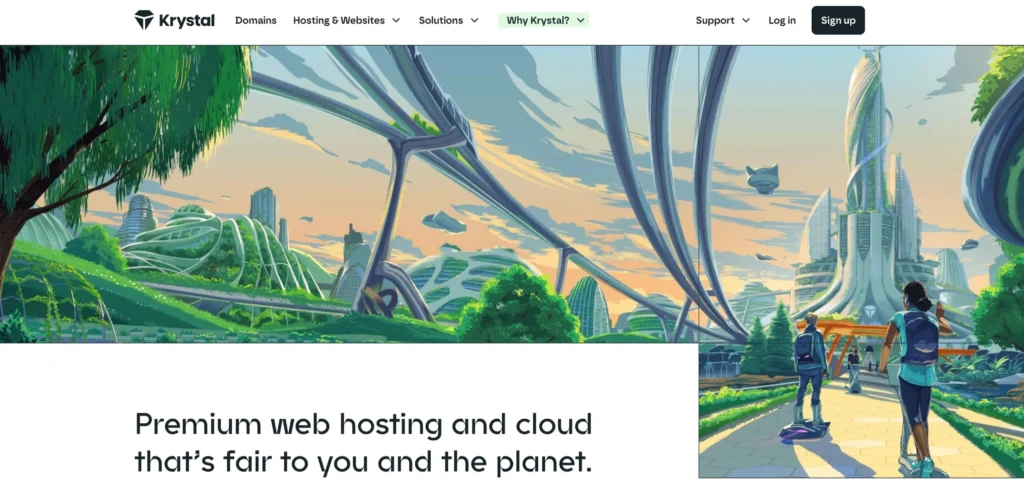Expand the chevron next to Solutions
The height and width of the screenshot is (484, 1024).
[474, 20]
